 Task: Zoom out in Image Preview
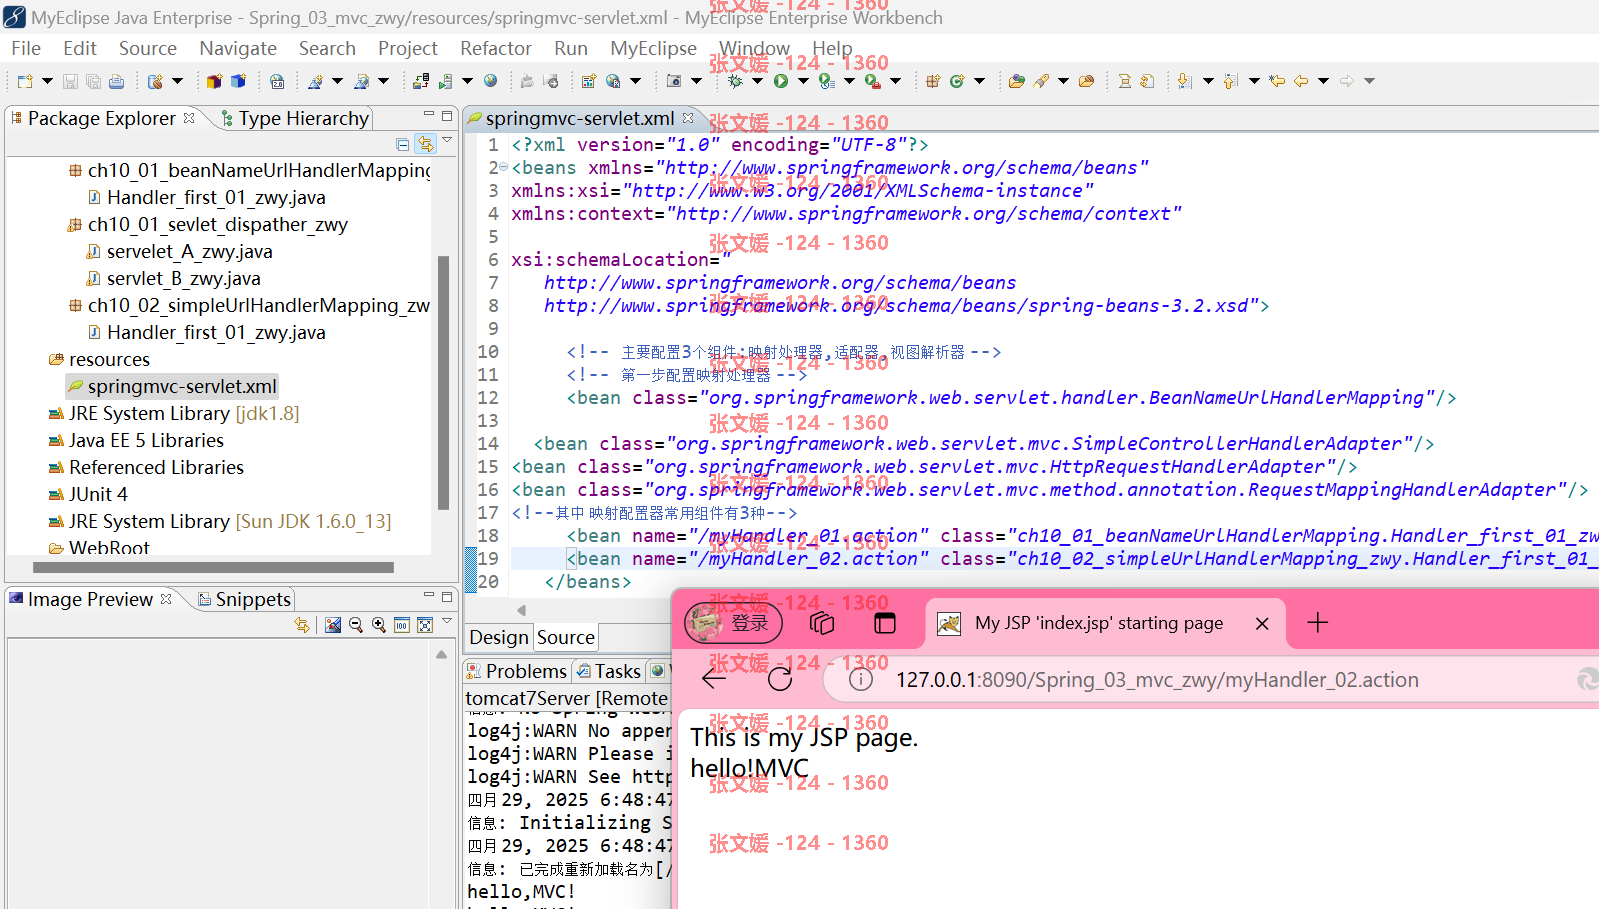(356, 625)
